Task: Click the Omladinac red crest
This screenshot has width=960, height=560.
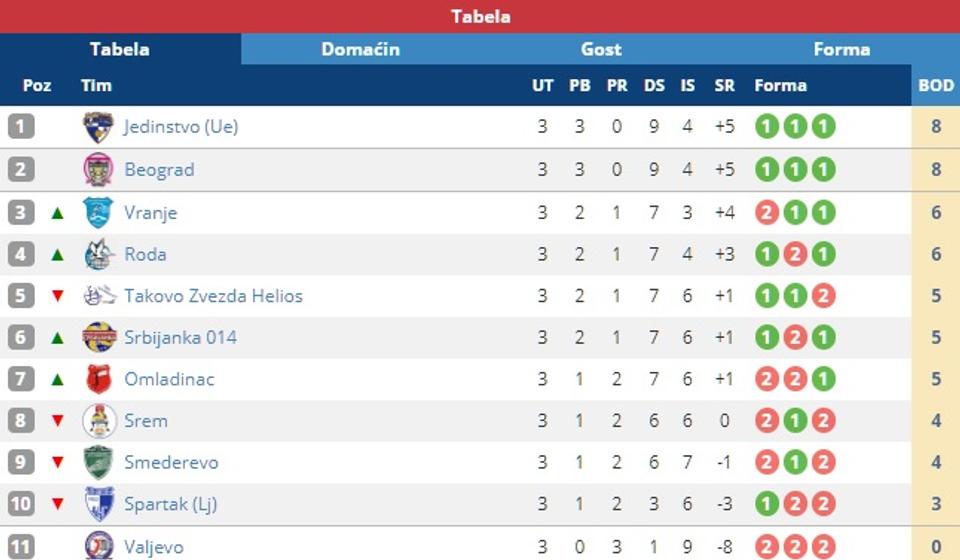Action: 98,379
